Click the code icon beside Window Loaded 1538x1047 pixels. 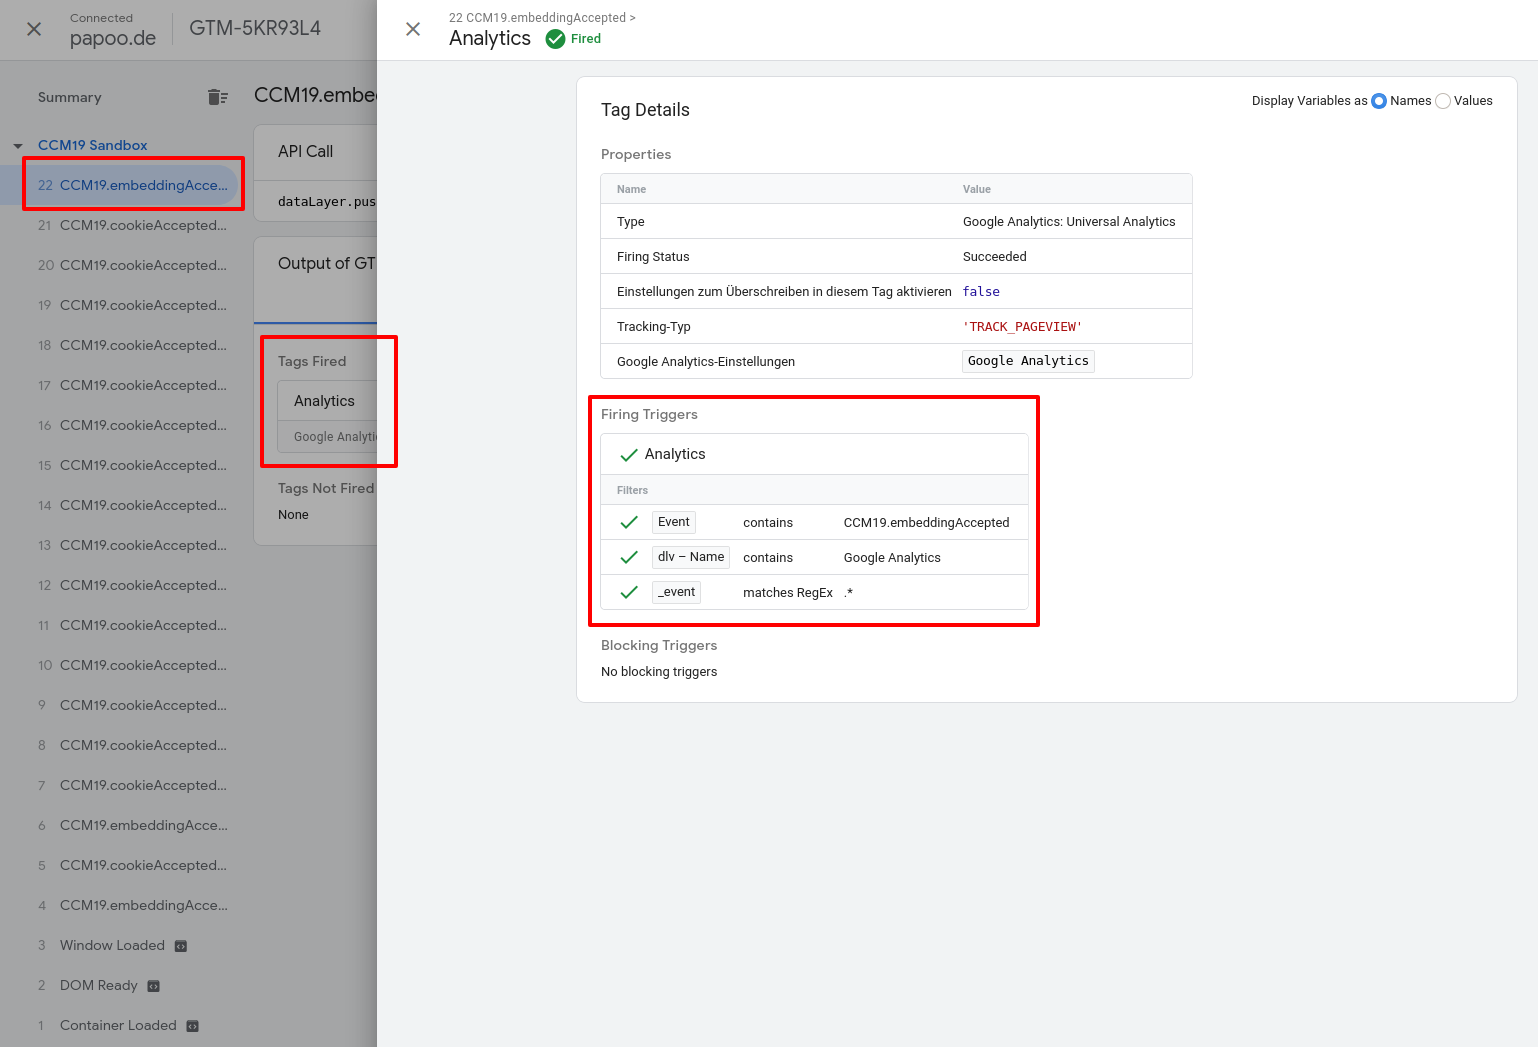(x=181, y=946)
